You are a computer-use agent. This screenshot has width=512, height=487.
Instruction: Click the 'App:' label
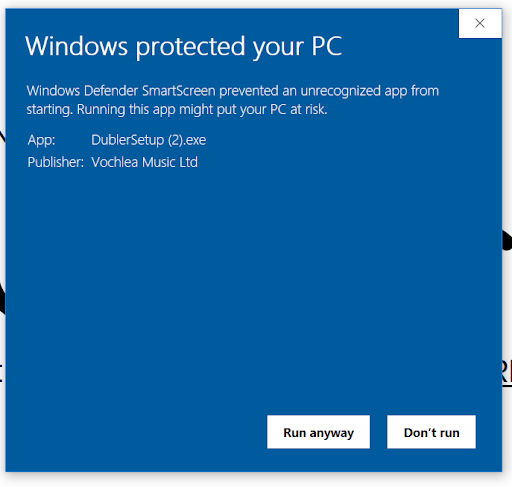[x=41, y=140]
